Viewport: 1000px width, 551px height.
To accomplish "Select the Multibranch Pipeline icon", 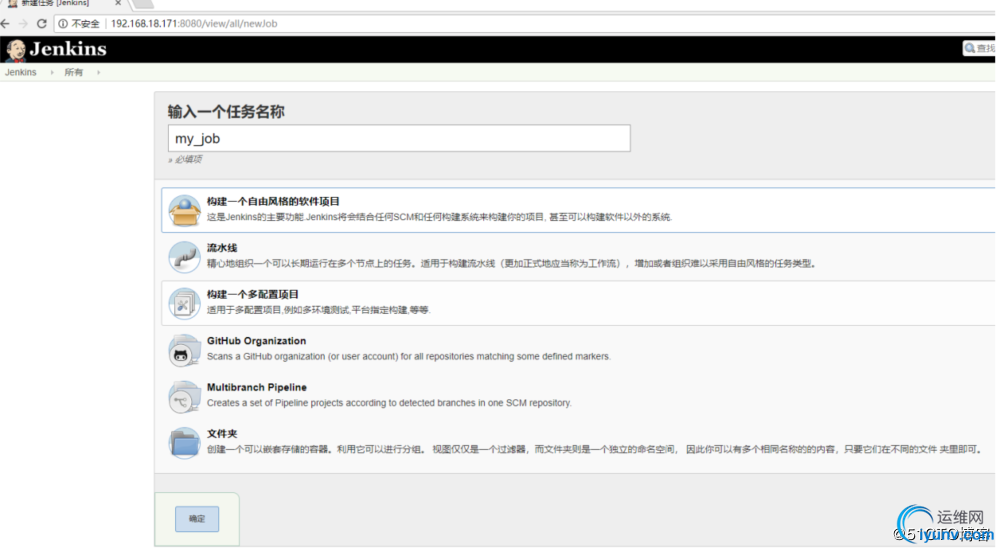I will click(x=184, y=397).
